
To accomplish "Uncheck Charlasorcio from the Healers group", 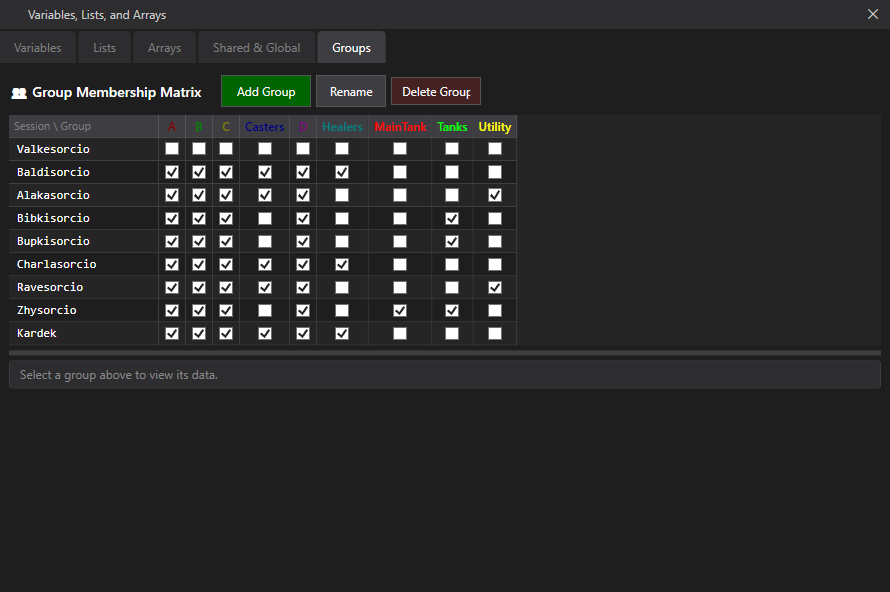I will 342,264.
